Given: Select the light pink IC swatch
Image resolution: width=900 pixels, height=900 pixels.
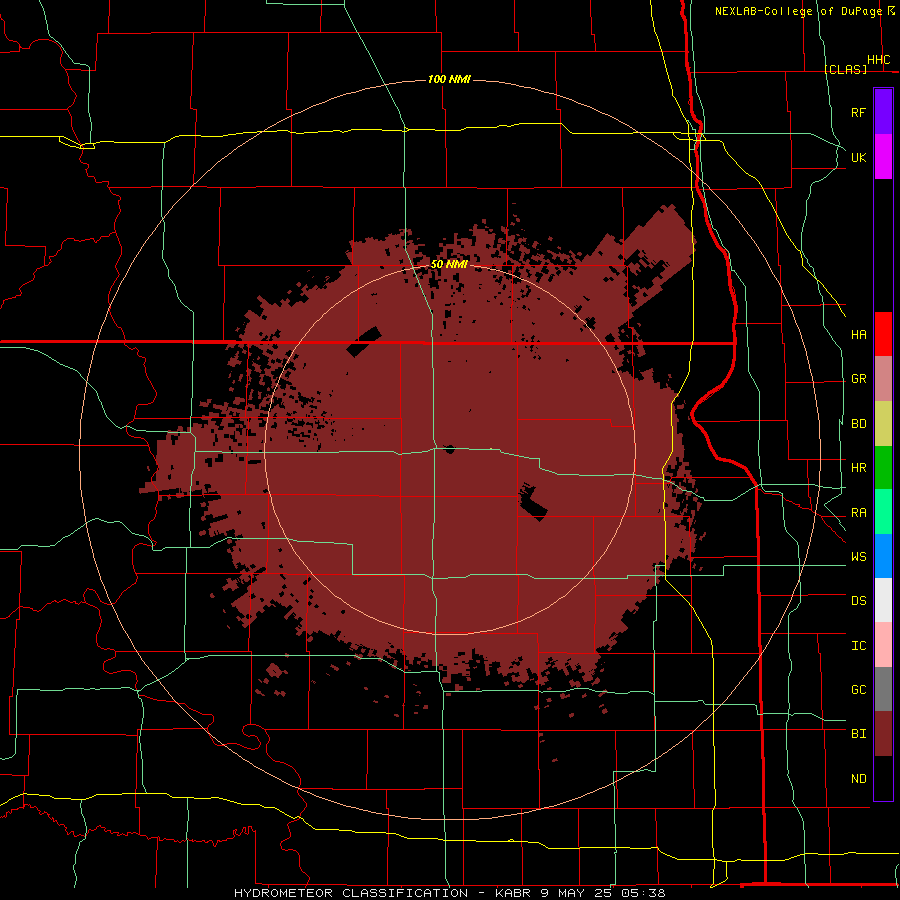Looking at the screenshot, I should point(883,645).
